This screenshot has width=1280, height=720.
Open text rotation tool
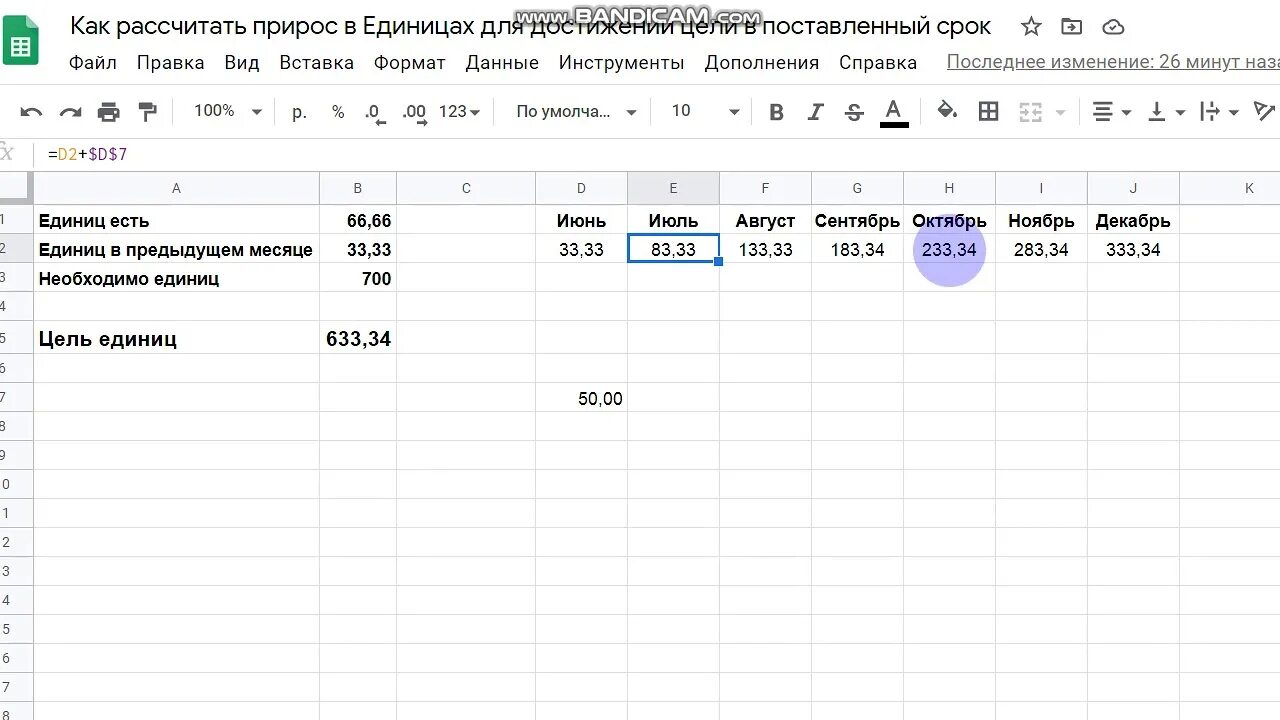(1265, 112)
